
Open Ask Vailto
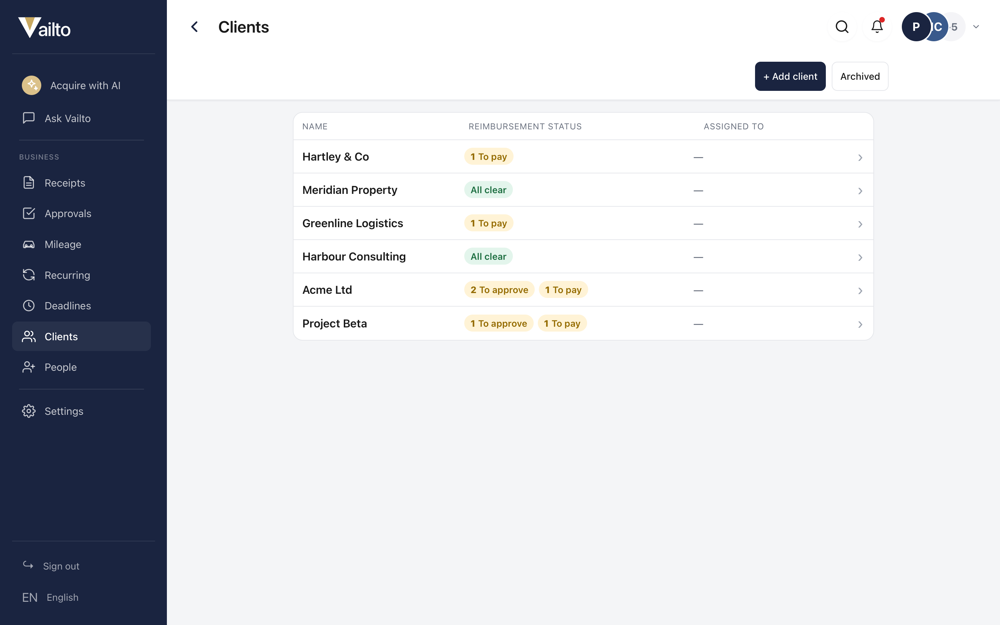82,118
